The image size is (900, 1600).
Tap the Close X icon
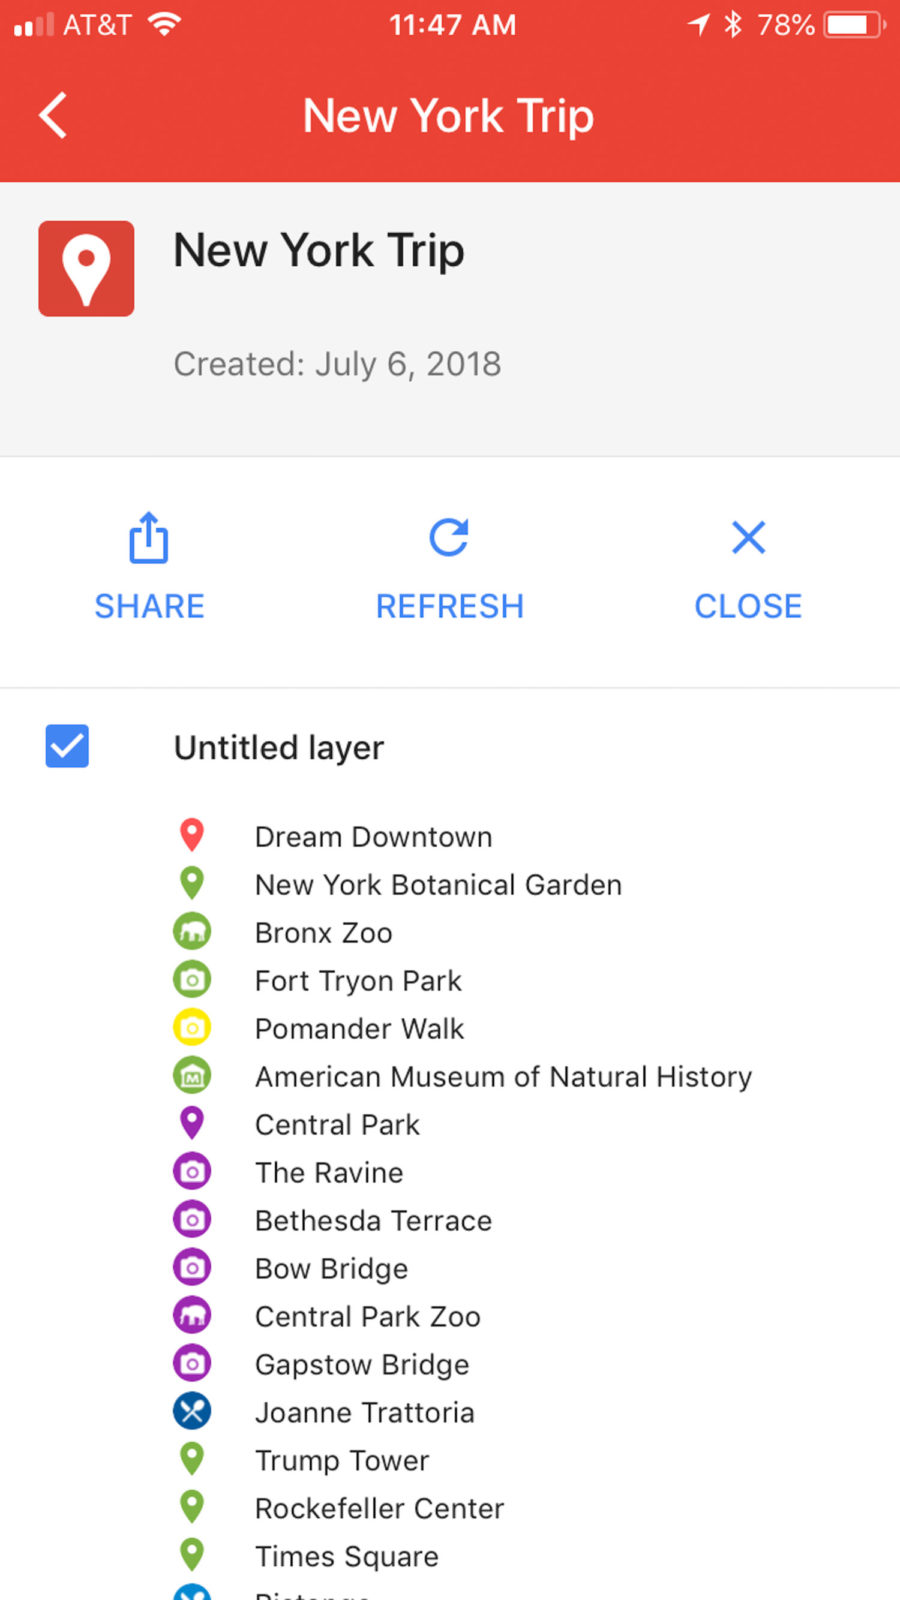click(748, 537)
